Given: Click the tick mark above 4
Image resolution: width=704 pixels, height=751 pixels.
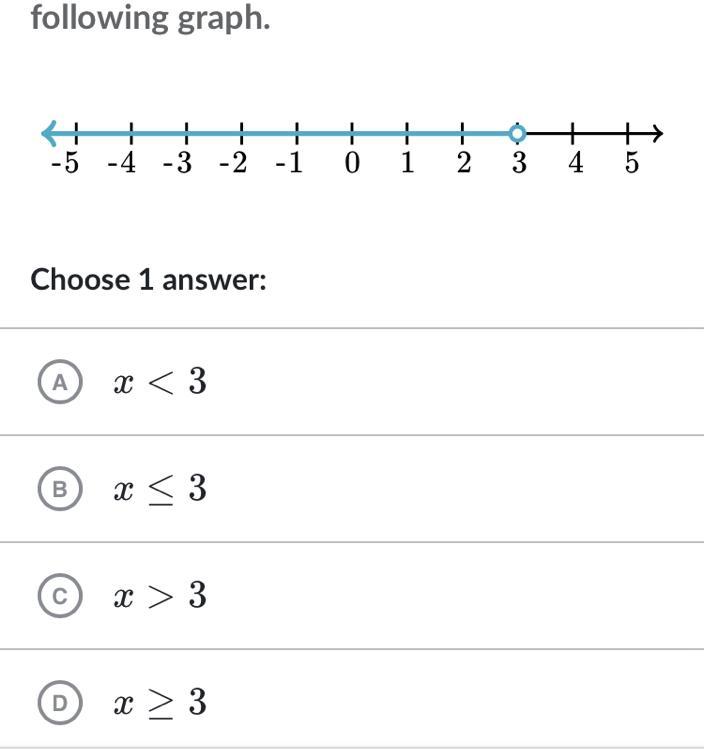Looking at the screenshot, I should click(x=574, y=133).
